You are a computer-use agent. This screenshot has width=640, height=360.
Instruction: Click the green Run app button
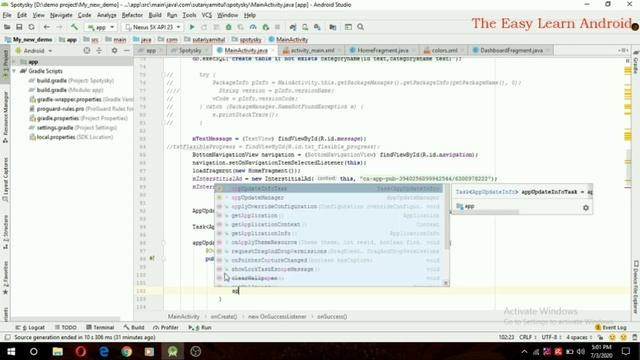coord(192,27)
